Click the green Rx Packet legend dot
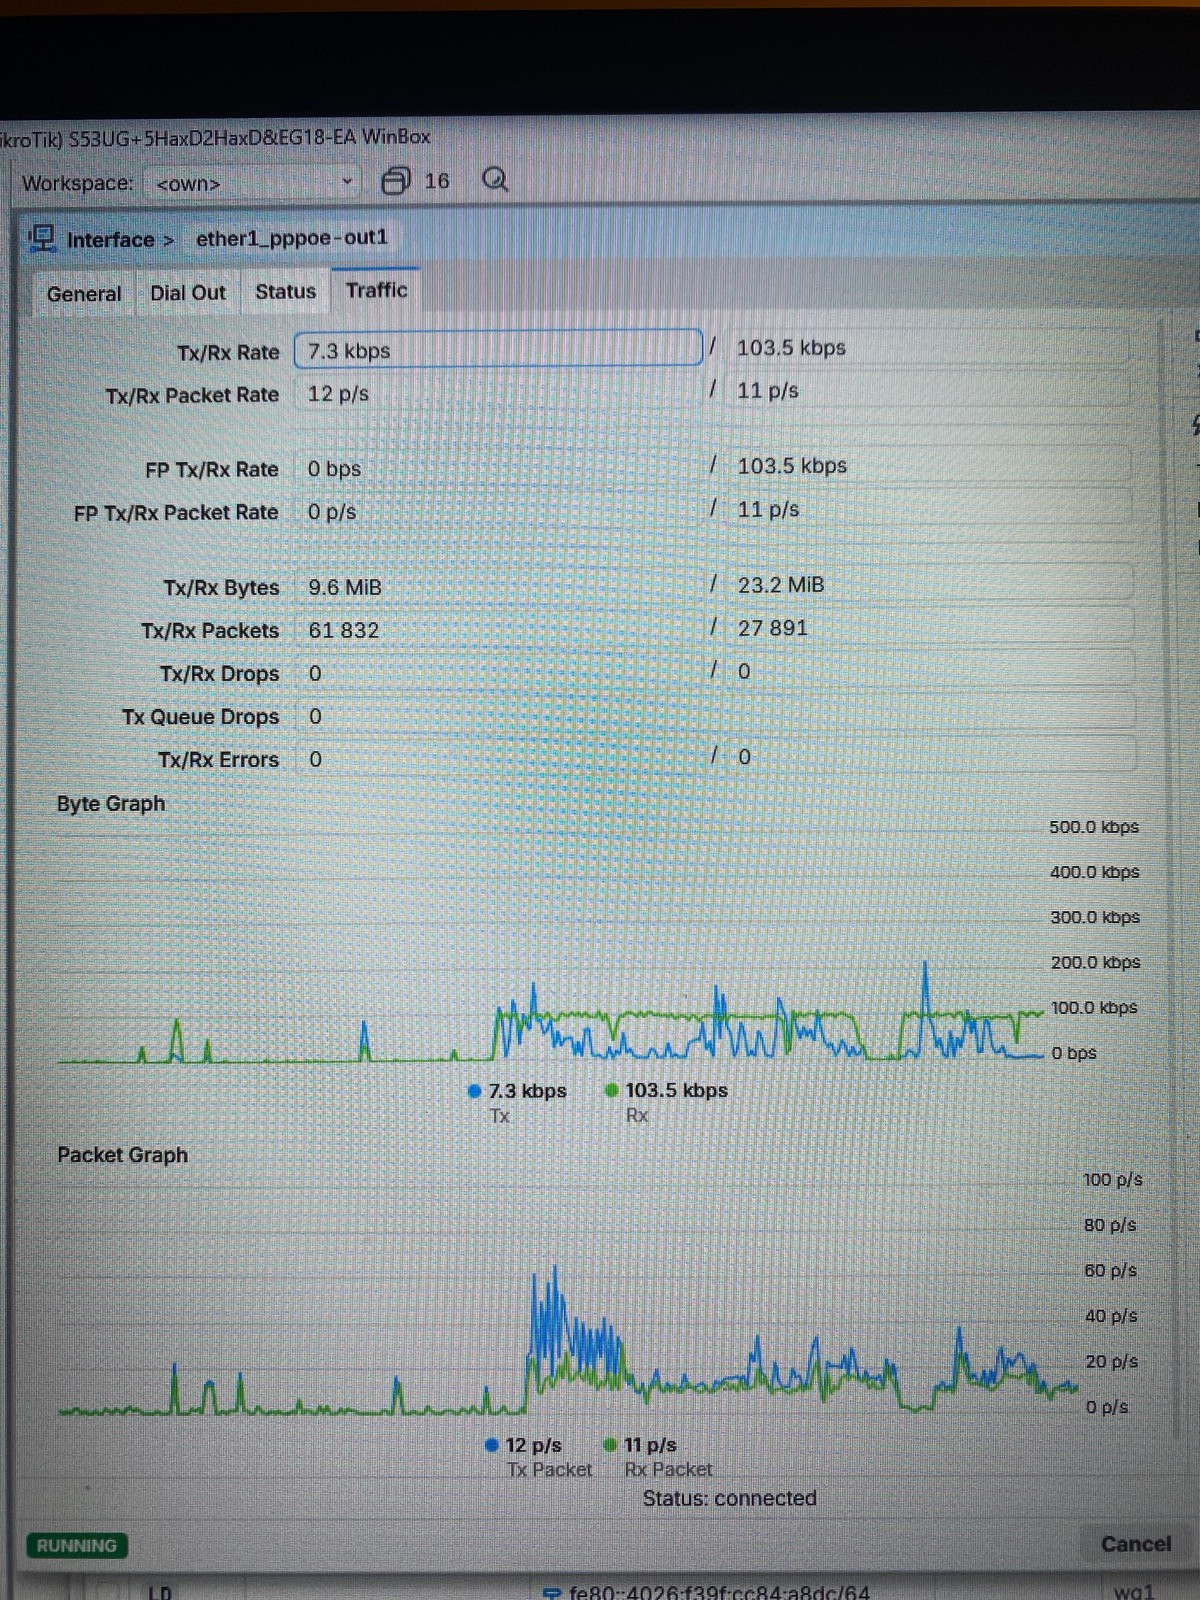This screenshot has height=1600, width=1200. click(x=610, y=1445)
